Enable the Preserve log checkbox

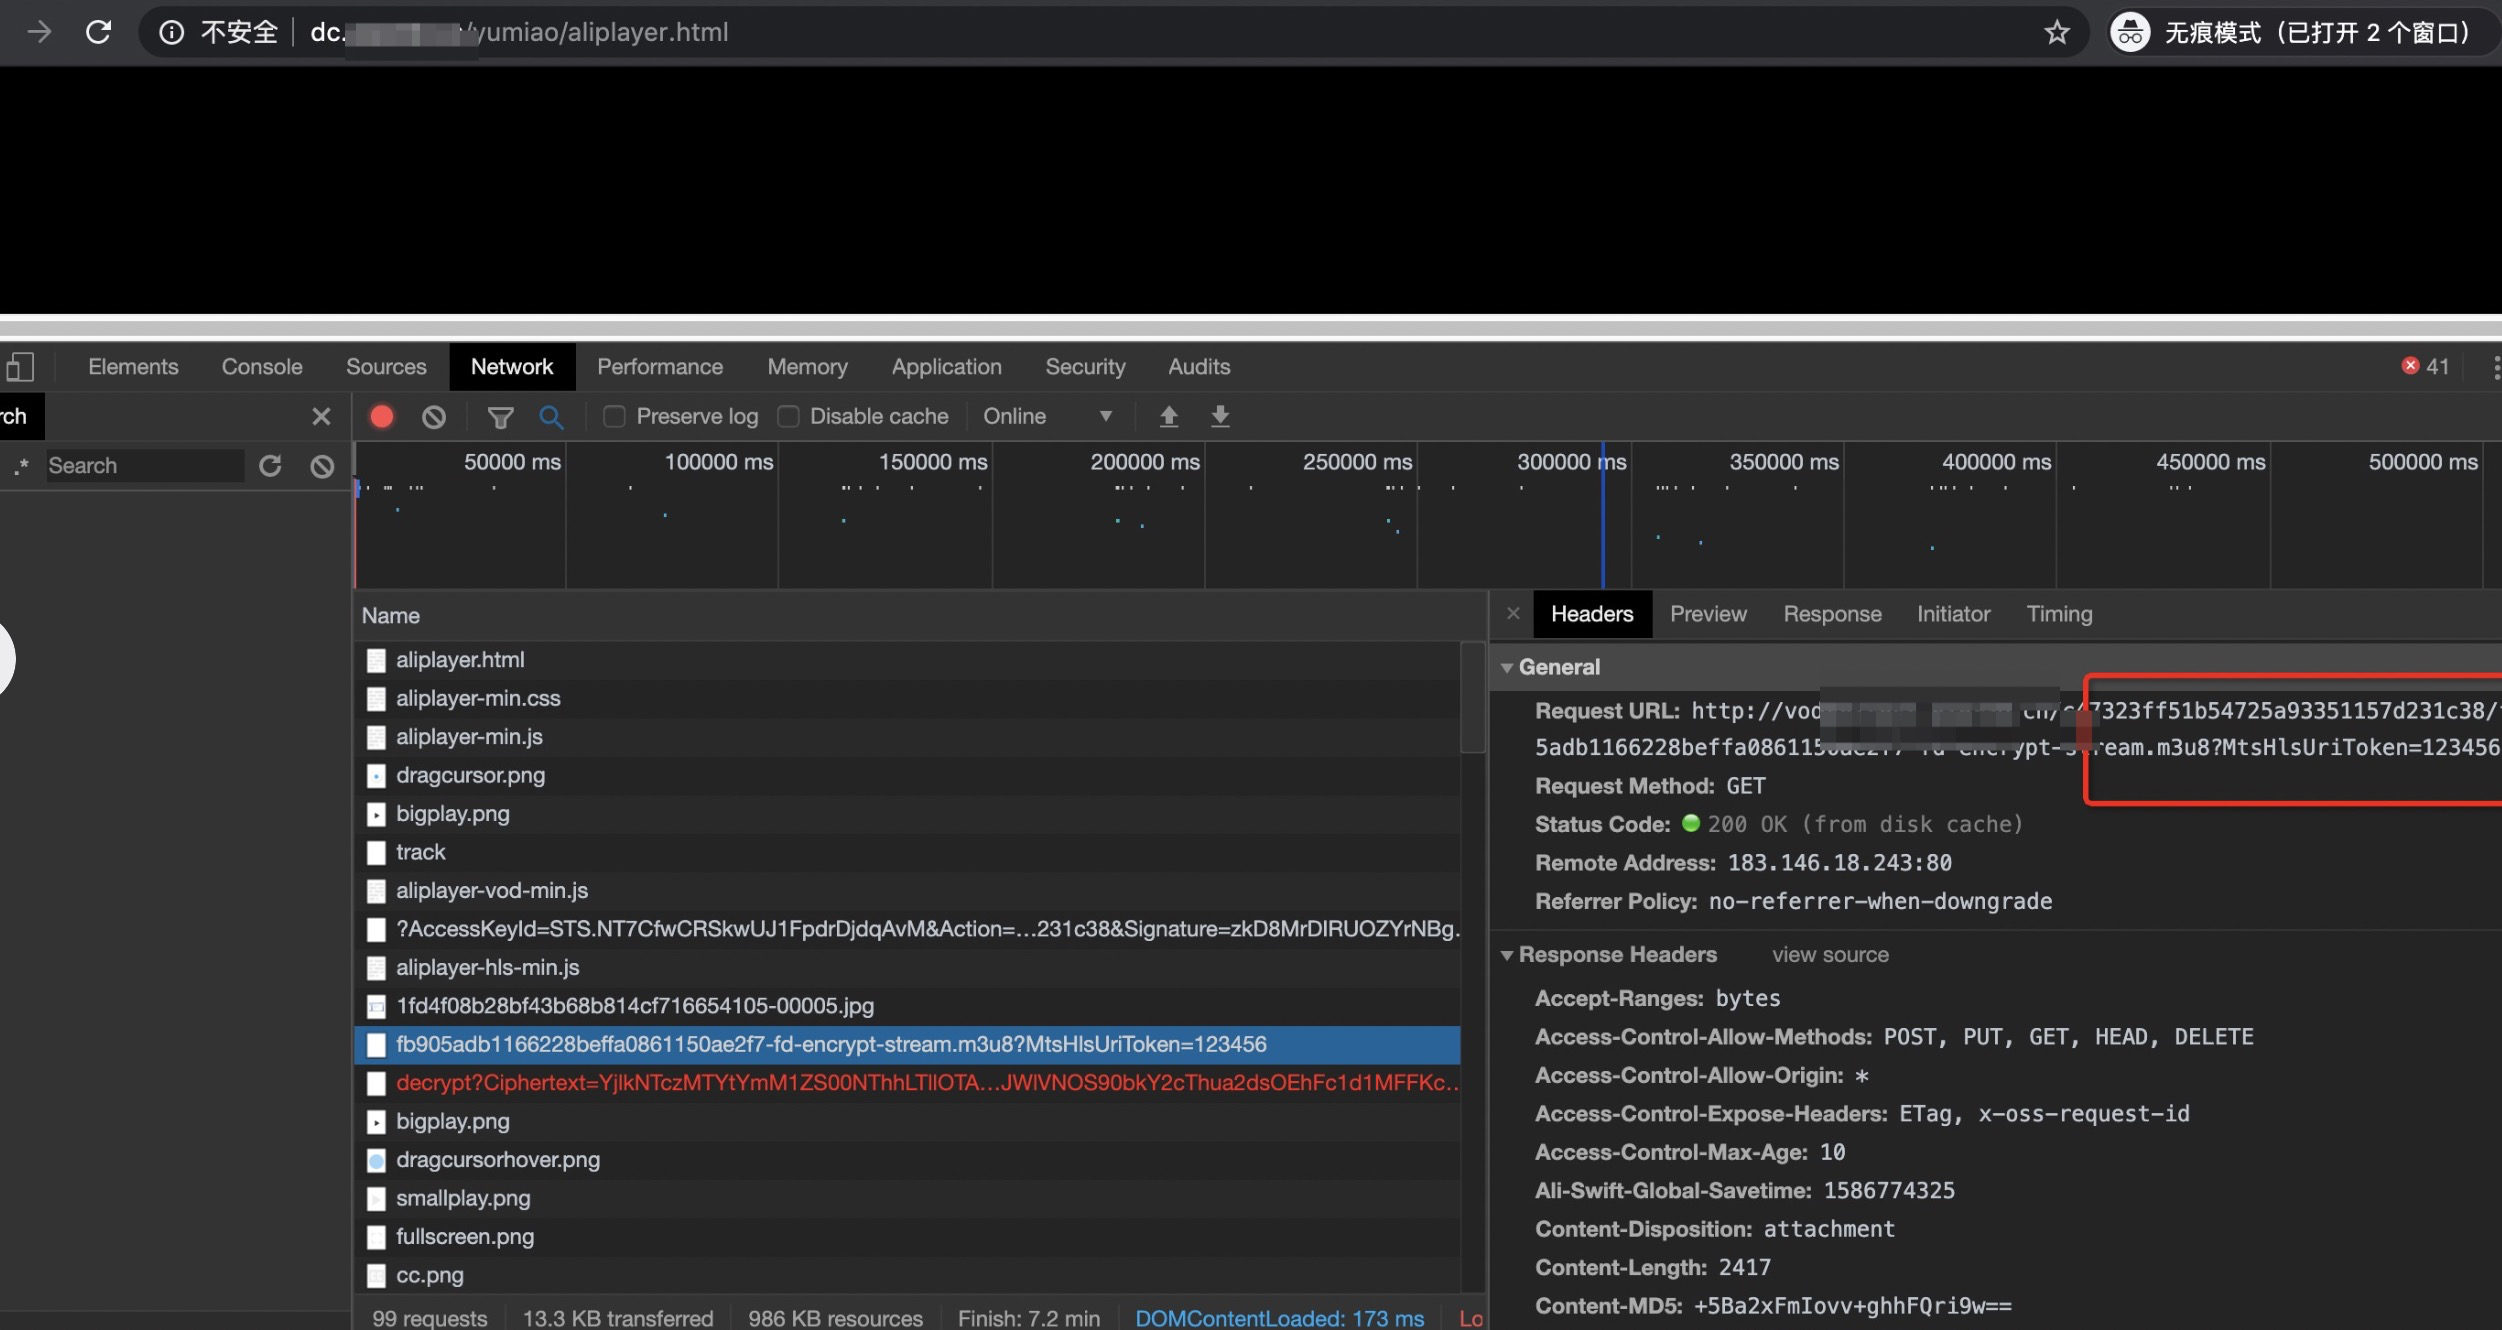(x=614, y=416)
